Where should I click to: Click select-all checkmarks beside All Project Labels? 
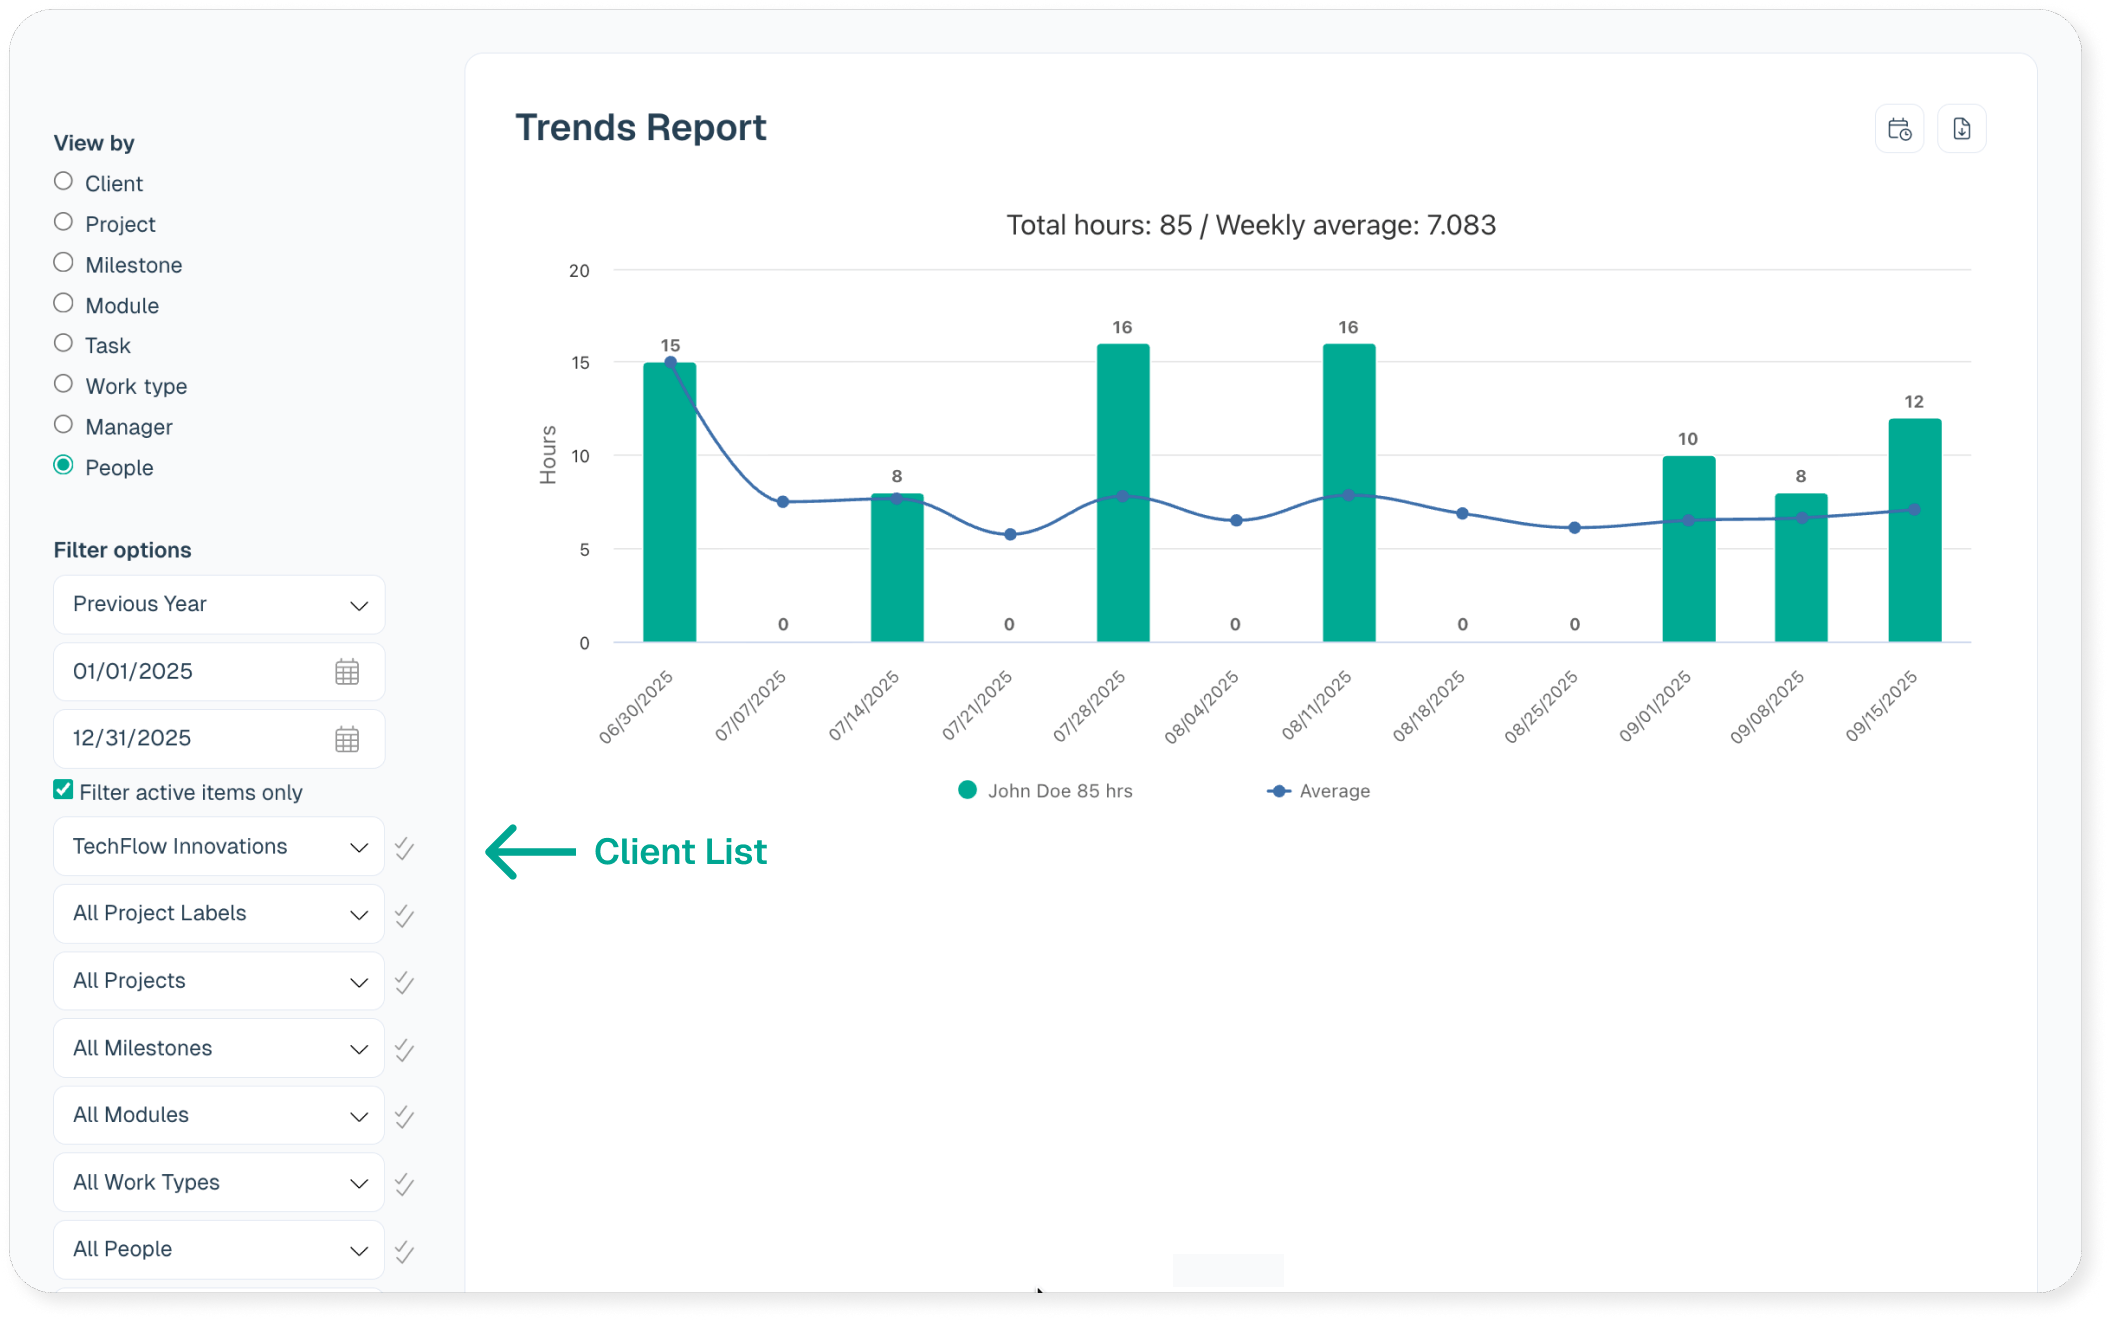click(404, 916)
